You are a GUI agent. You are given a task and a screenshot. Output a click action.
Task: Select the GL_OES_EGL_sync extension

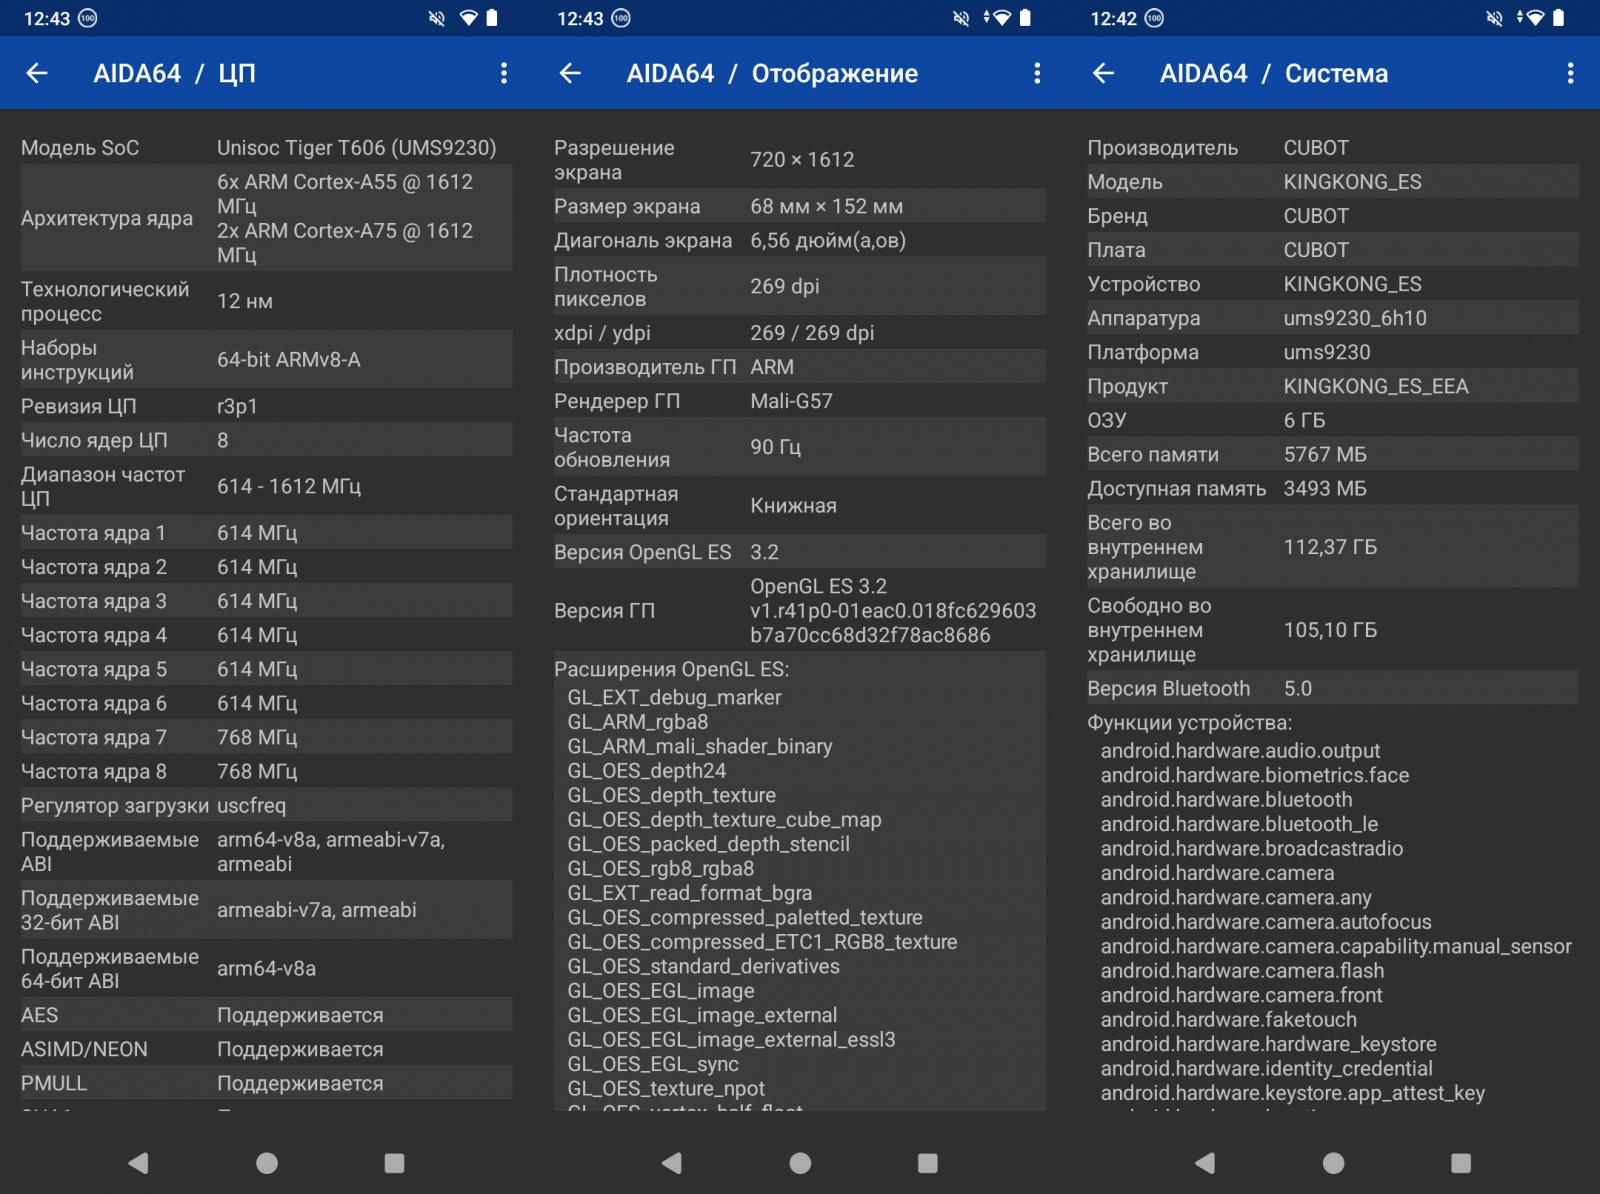click(653, 1064)
